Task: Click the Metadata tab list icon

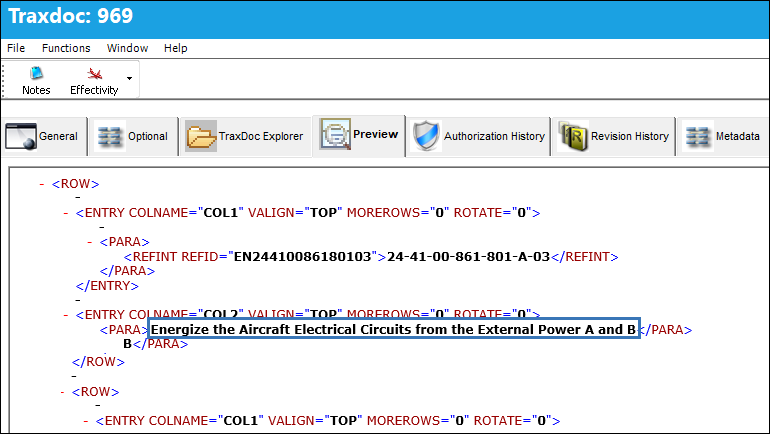Action: [697, 136]
